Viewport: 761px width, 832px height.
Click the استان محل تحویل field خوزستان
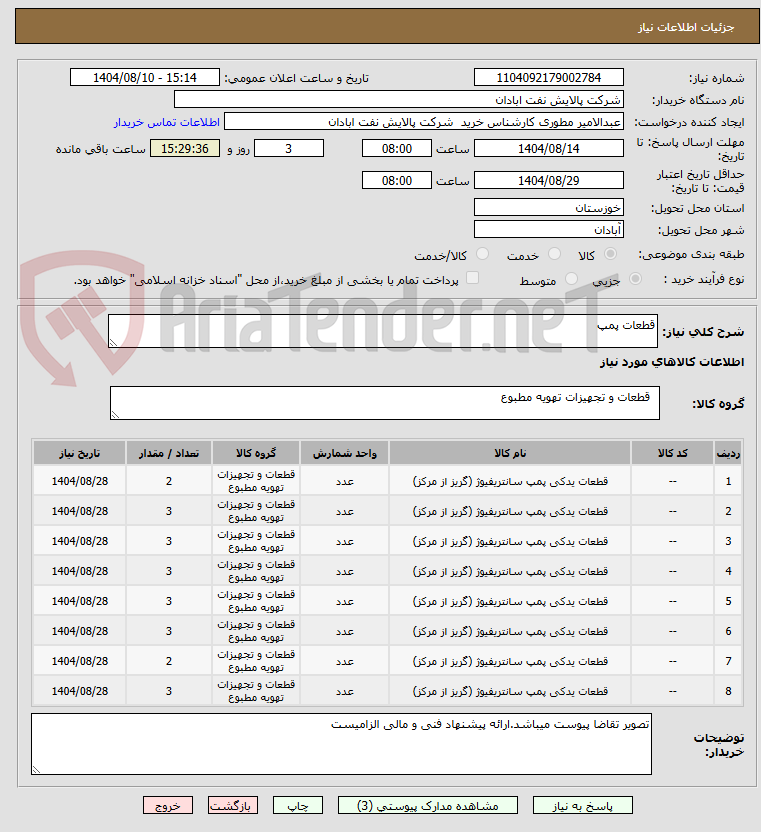pyautogui.click(x=549, y=207)
